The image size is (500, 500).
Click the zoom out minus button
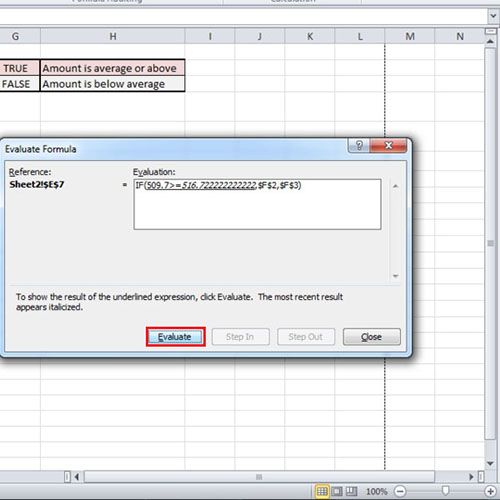(x=400, y=491)
